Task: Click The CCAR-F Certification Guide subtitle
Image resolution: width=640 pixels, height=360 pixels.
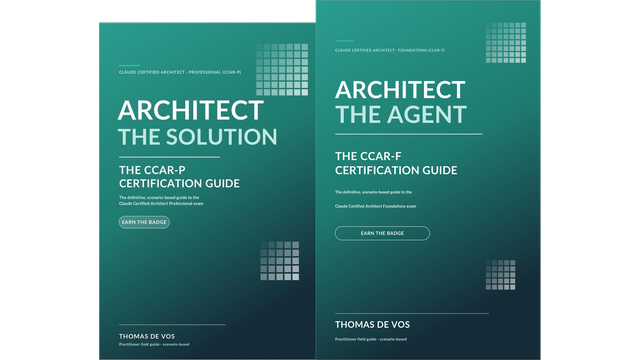Action: click(396, 163)
